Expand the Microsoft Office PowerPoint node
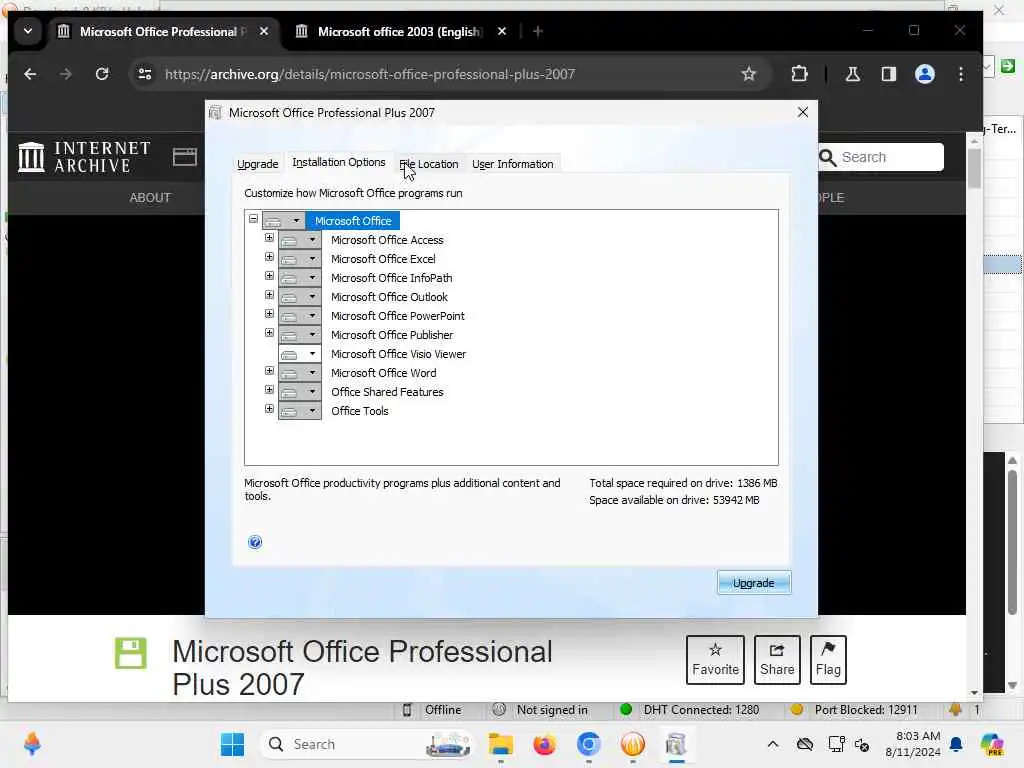Image resolution: width=1024 pixels, height=768 pixels. pos(269,314)
